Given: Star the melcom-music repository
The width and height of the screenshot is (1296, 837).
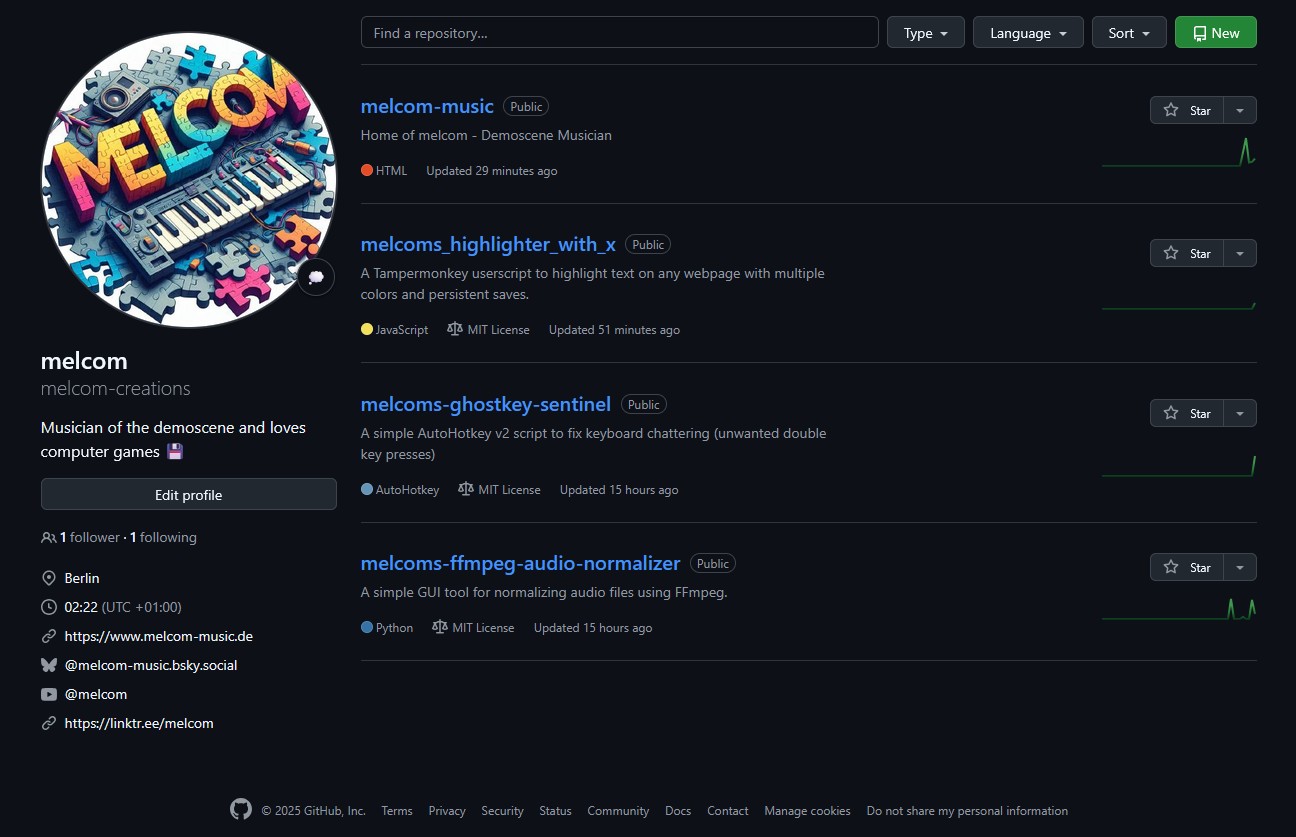Looking at the screenshot, I should 1187,111.
